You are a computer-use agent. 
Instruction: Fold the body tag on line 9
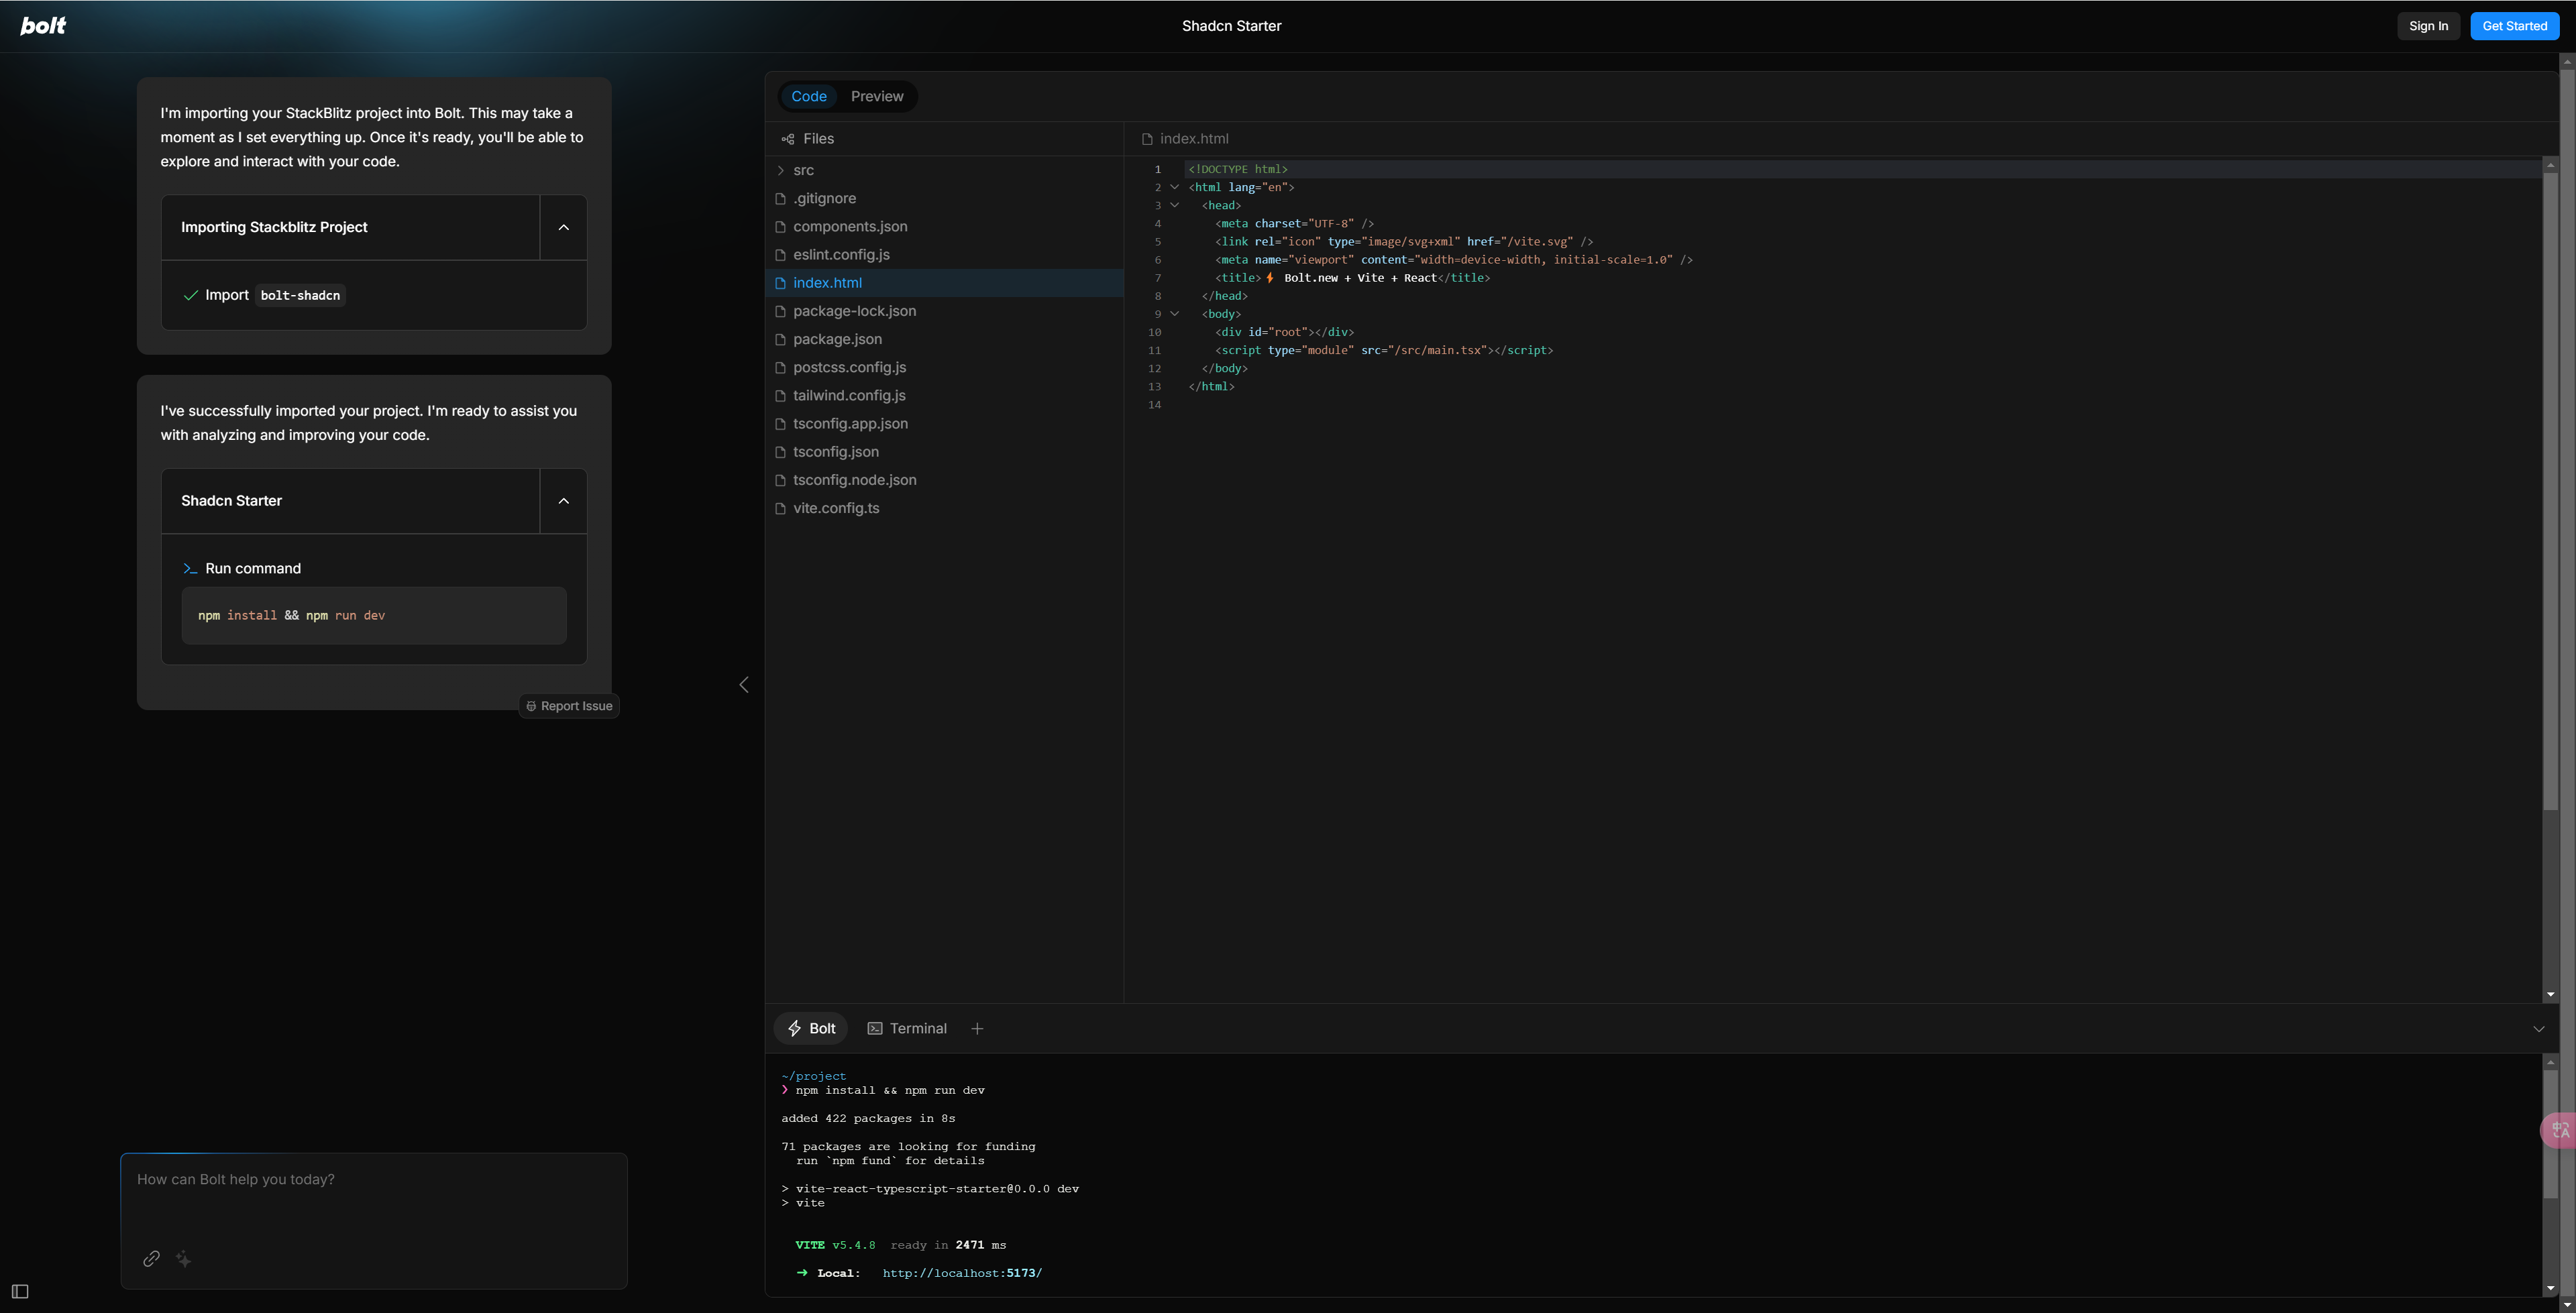(1175, 314)
